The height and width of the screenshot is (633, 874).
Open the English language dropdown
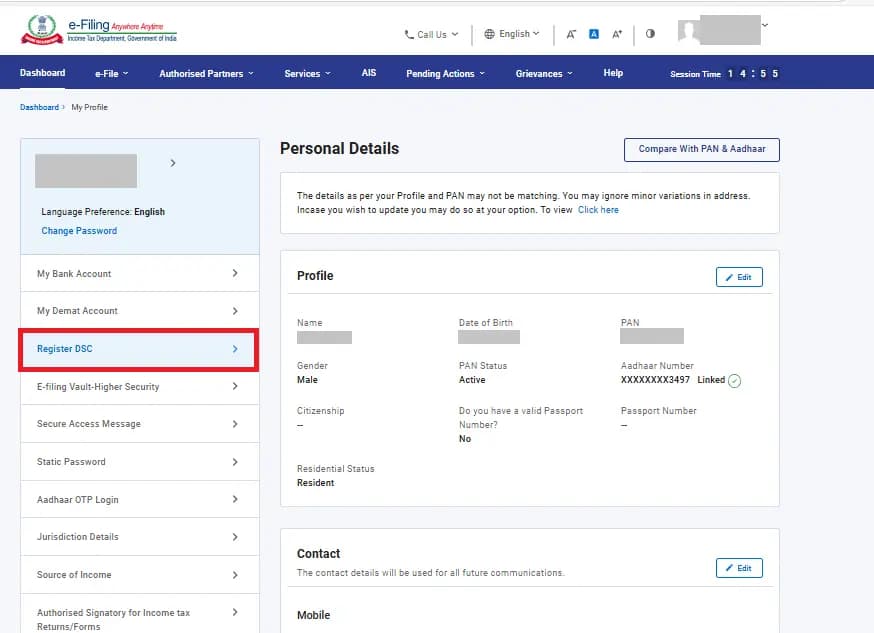pos(512,33)
